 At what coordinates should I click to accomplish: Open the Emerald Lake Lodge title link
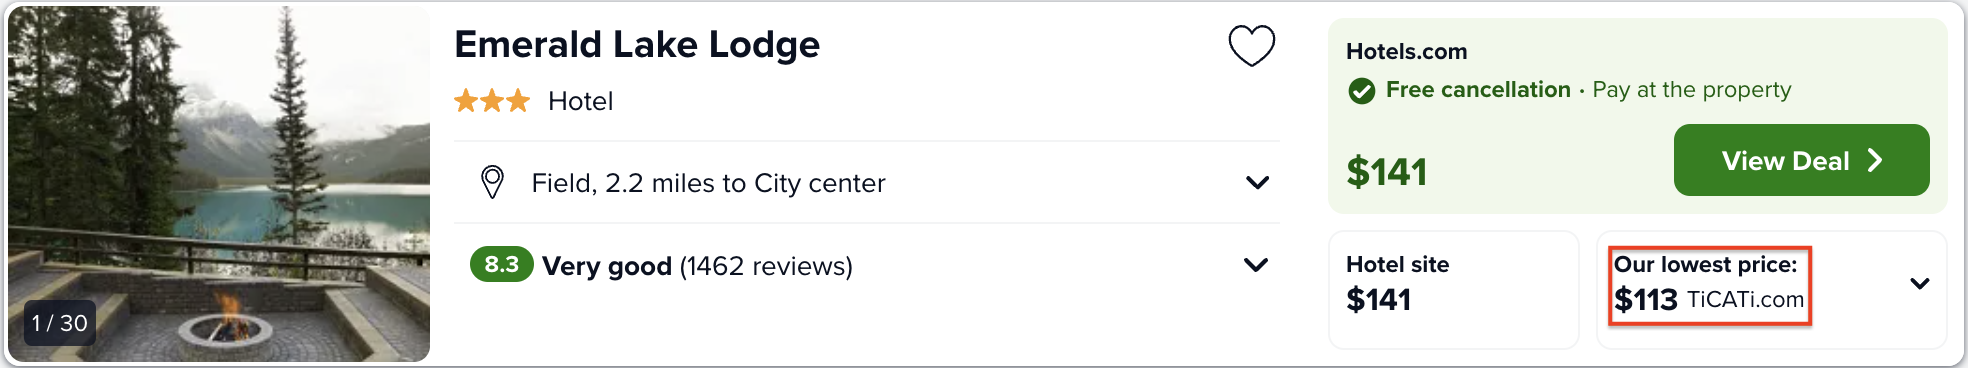[x=637, y=44]
